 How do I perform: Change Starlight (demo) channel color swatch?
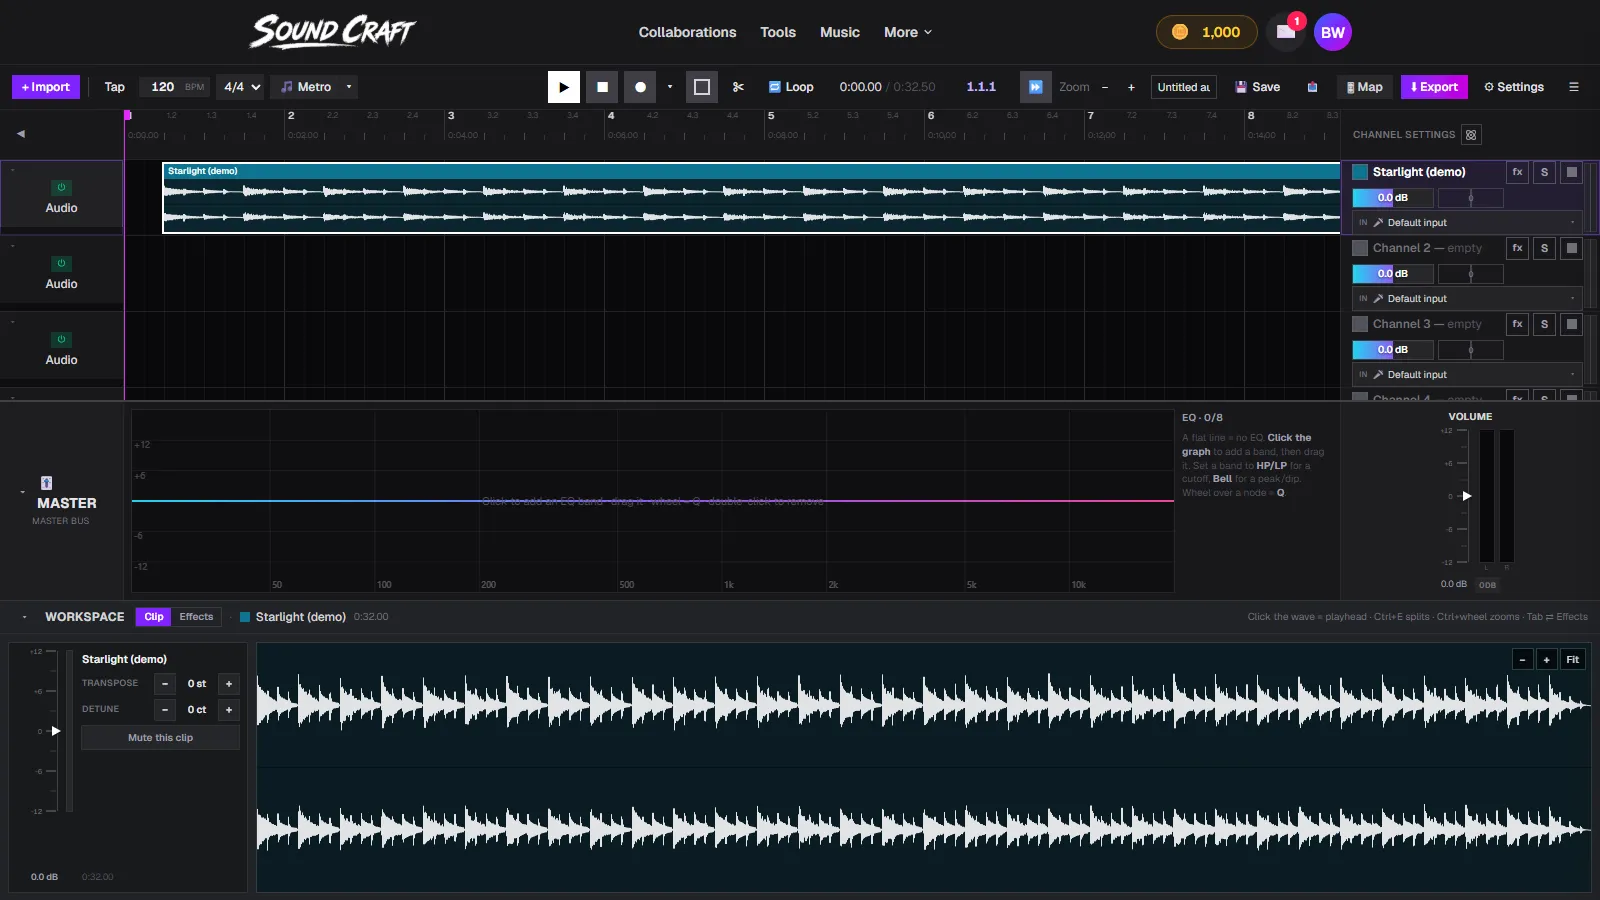click(x=1360, y=172)
